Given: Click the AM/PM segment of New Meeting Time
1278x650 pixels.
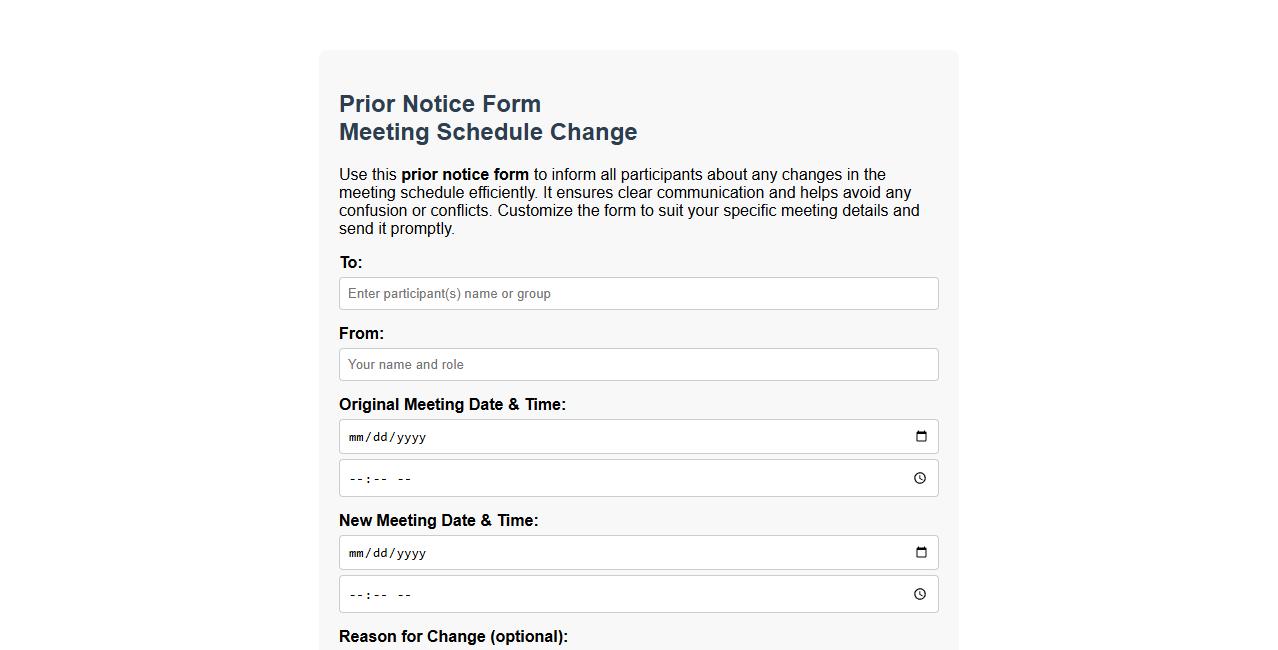Looking at the screenshot, I should (406, 593).
